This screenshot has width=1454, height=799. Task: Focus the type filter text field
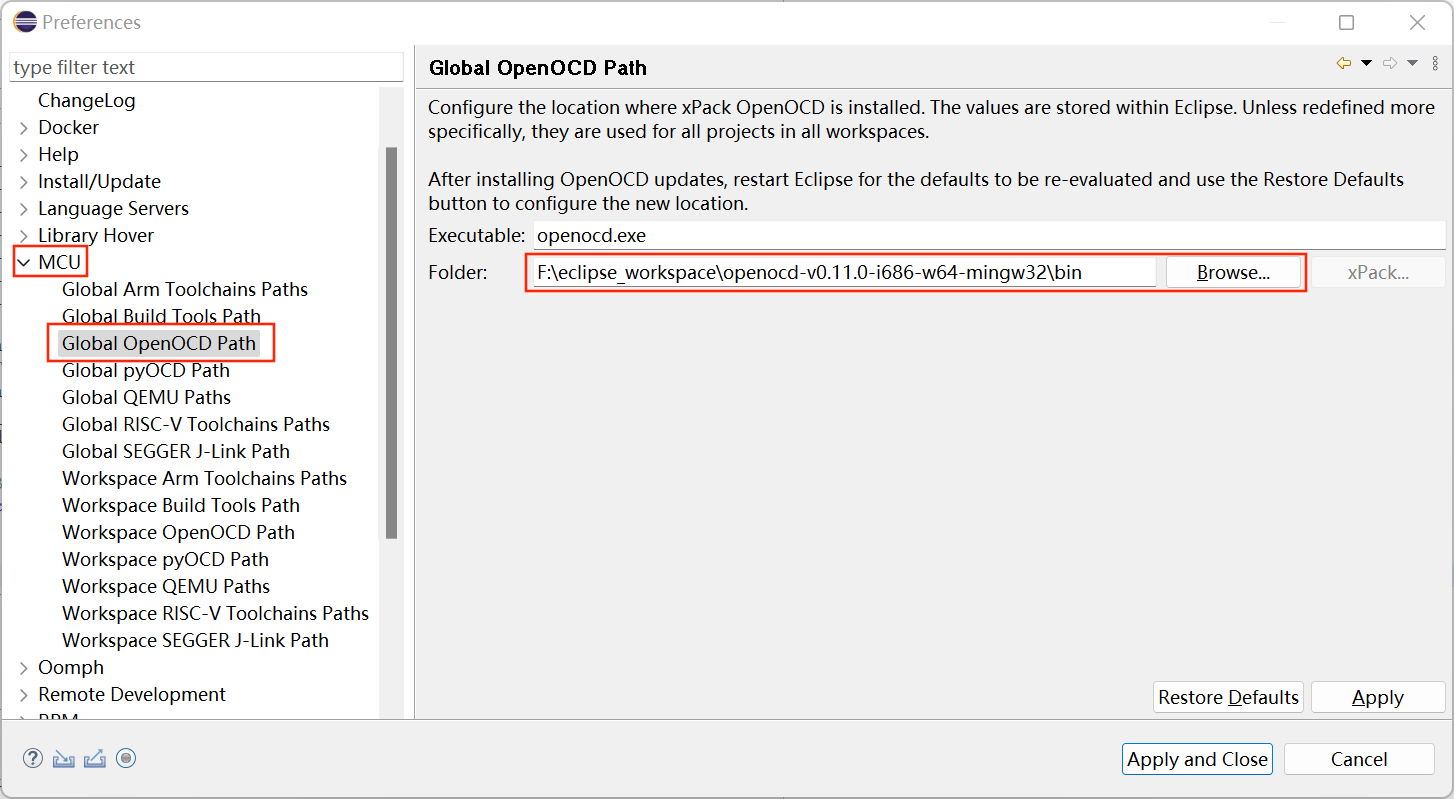(x=205, y=68)
